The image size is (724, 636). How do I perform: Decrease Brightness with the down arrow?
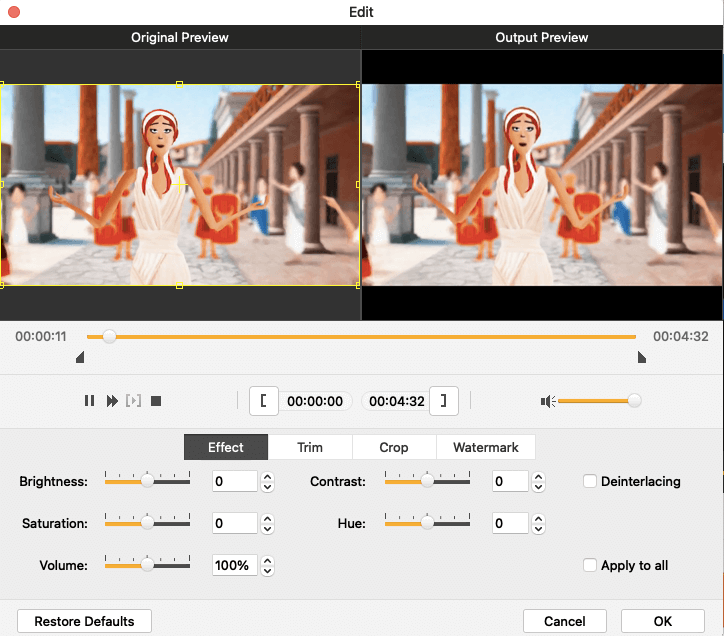coord(267,487)
